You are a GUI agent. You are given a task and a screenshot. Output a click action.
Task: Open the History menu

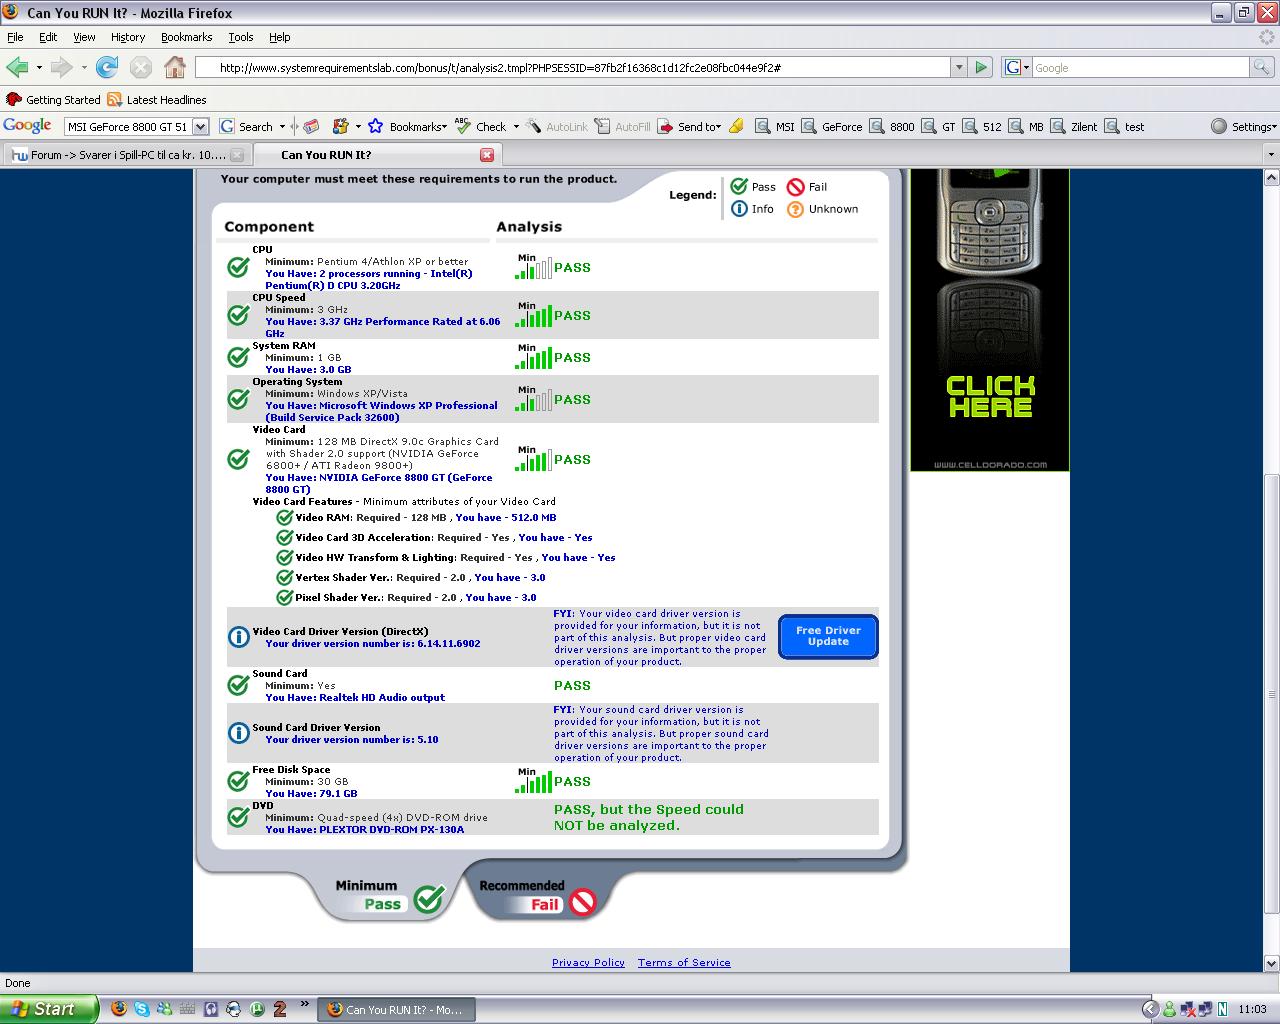(x=128, y=37)
